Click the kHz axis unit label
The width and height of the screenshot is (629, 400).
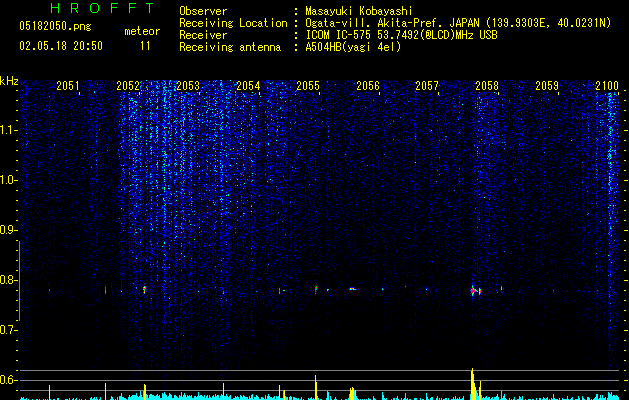point(9,81)
